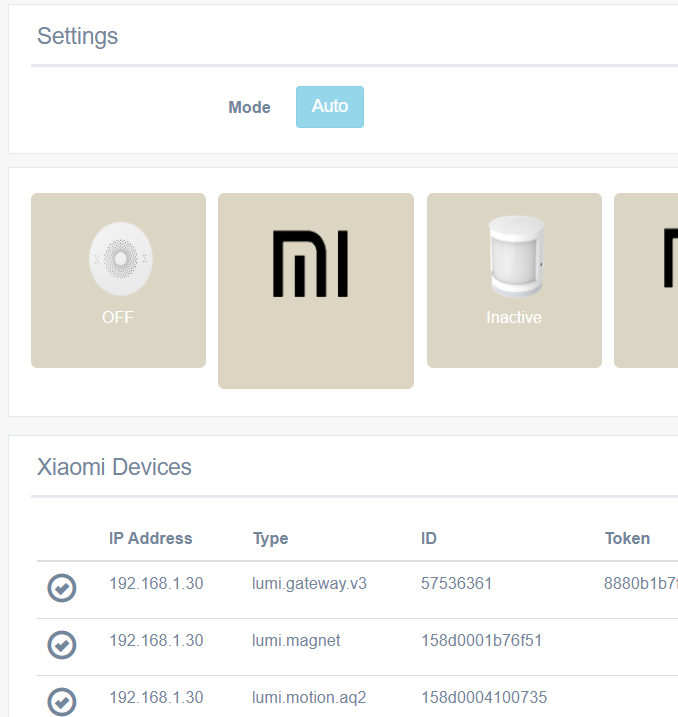Select device ID 158d0004100735
678x717 pixels.
pos(484,697)
